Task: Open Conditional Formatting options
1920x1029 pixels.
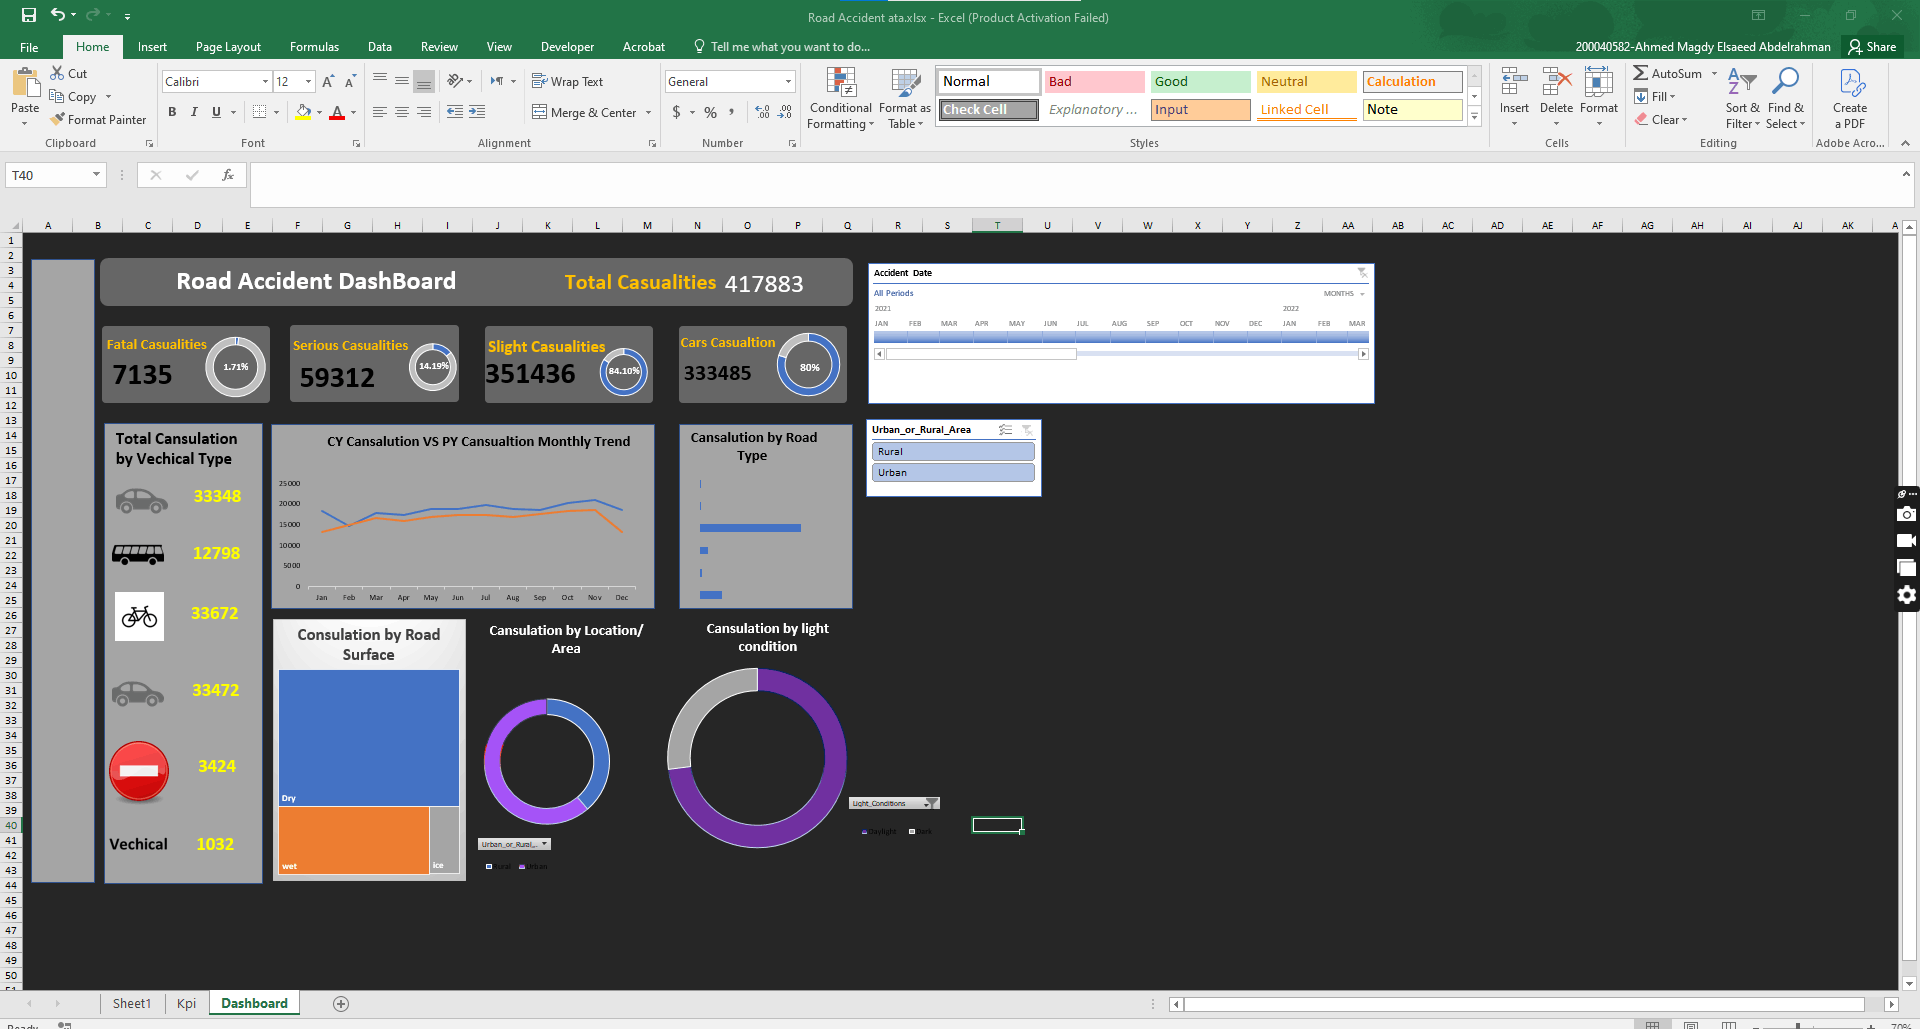Action: coord(840,98)
